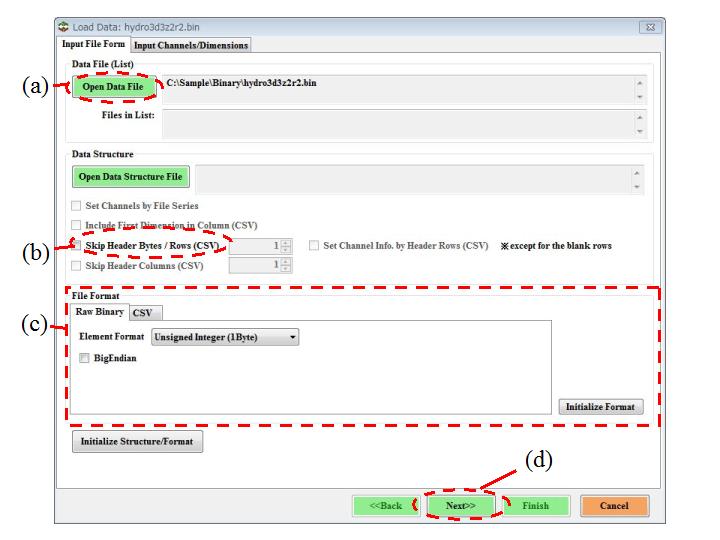Image resolution: width=720 pixels, height=540 pixels.
Task: Cancel the Load Data dialog
Action: pos(613,506)
